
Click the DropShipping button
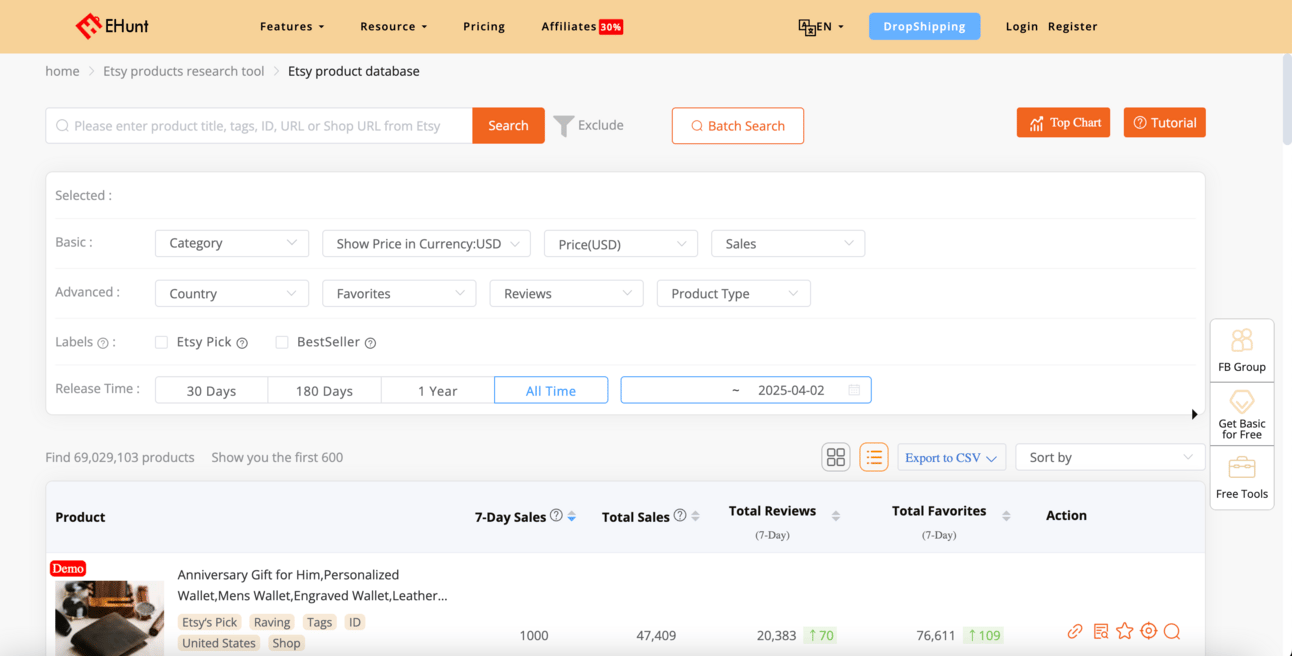click(x=924, y=26)
